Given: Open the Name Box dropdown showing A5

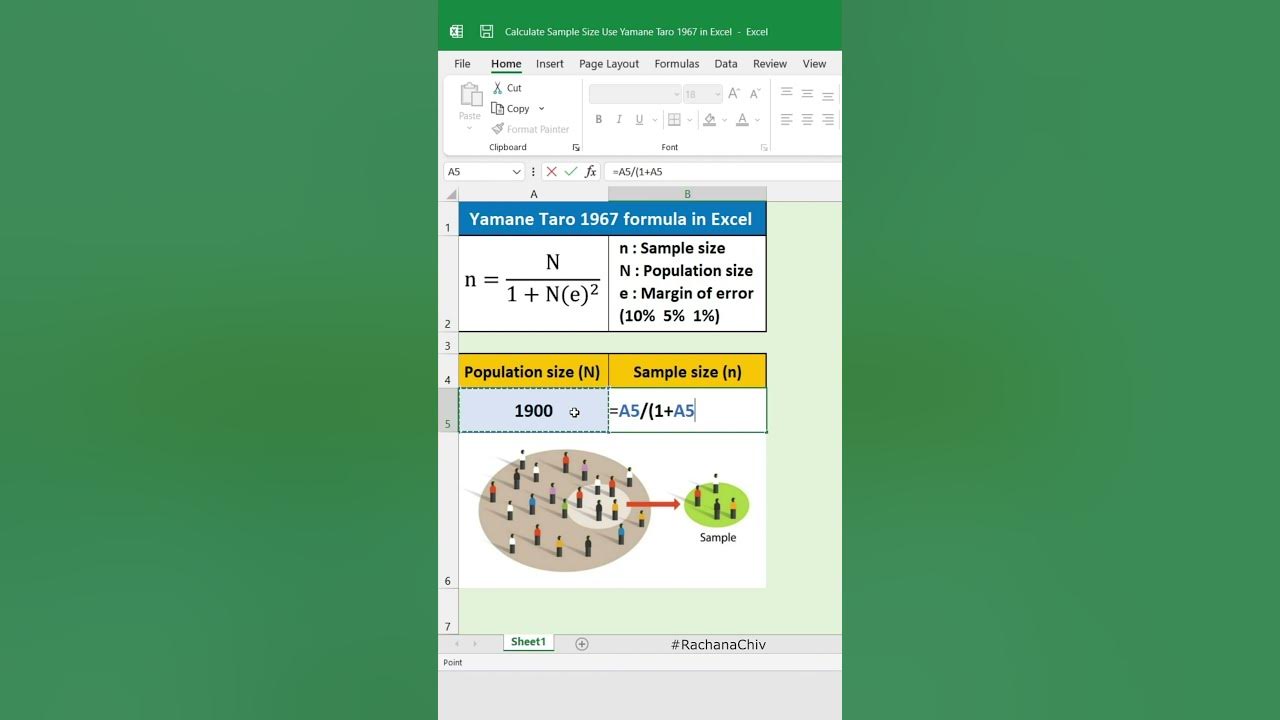Looking at the screenshot, I should pyautogui.click(x=516, y=172).
